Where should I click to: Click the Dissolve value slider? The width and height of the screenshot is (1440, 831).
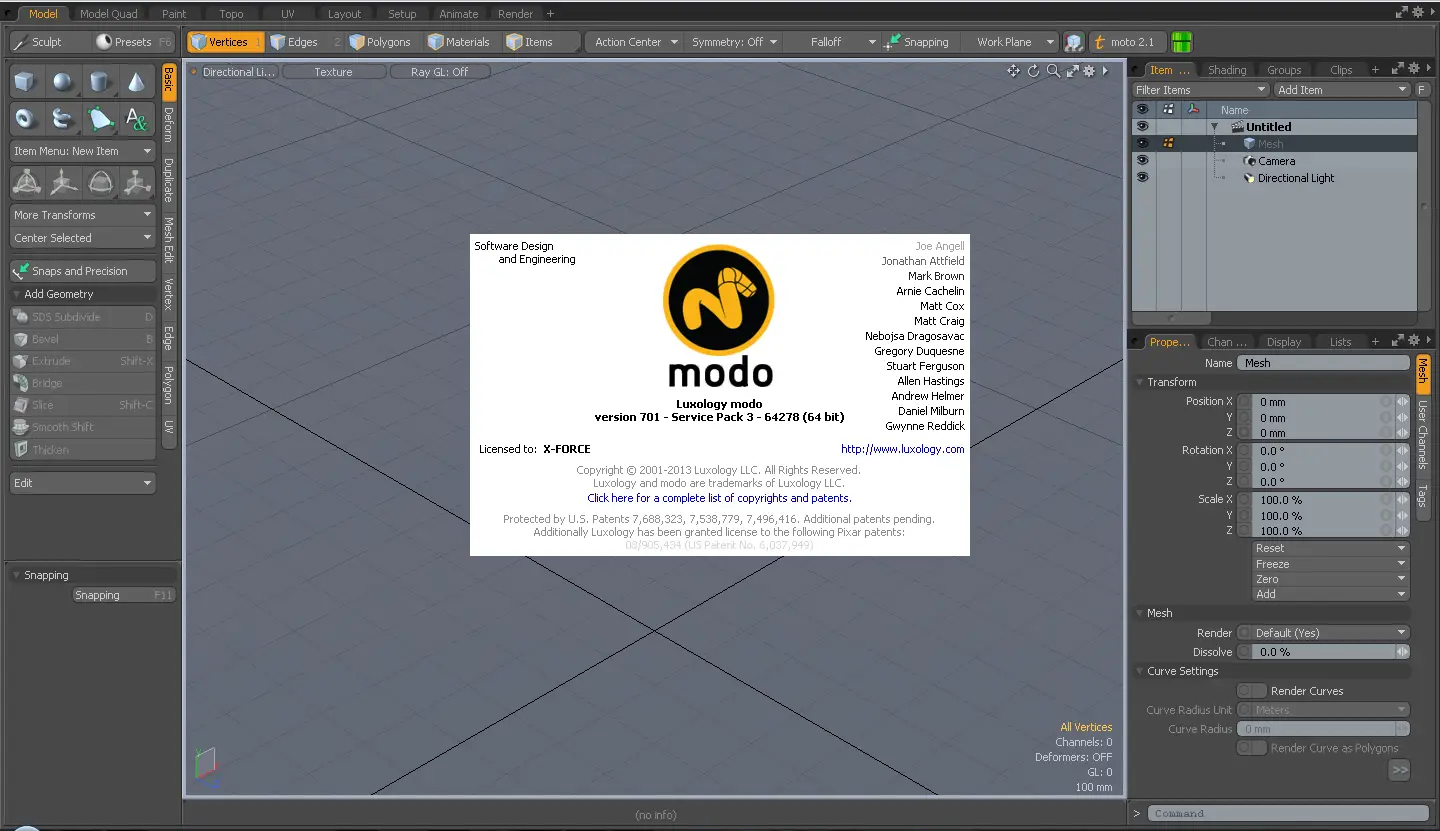[x=1323, y=652]
